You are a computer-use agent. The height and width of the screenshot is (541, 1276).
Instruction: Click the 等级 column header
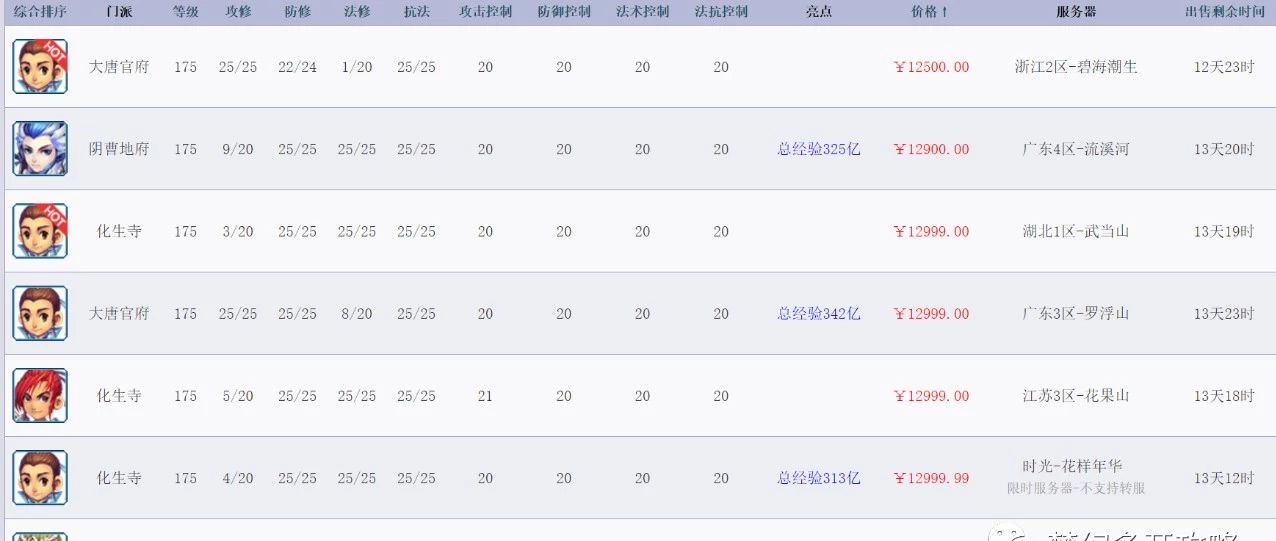(x=185, y=12)
